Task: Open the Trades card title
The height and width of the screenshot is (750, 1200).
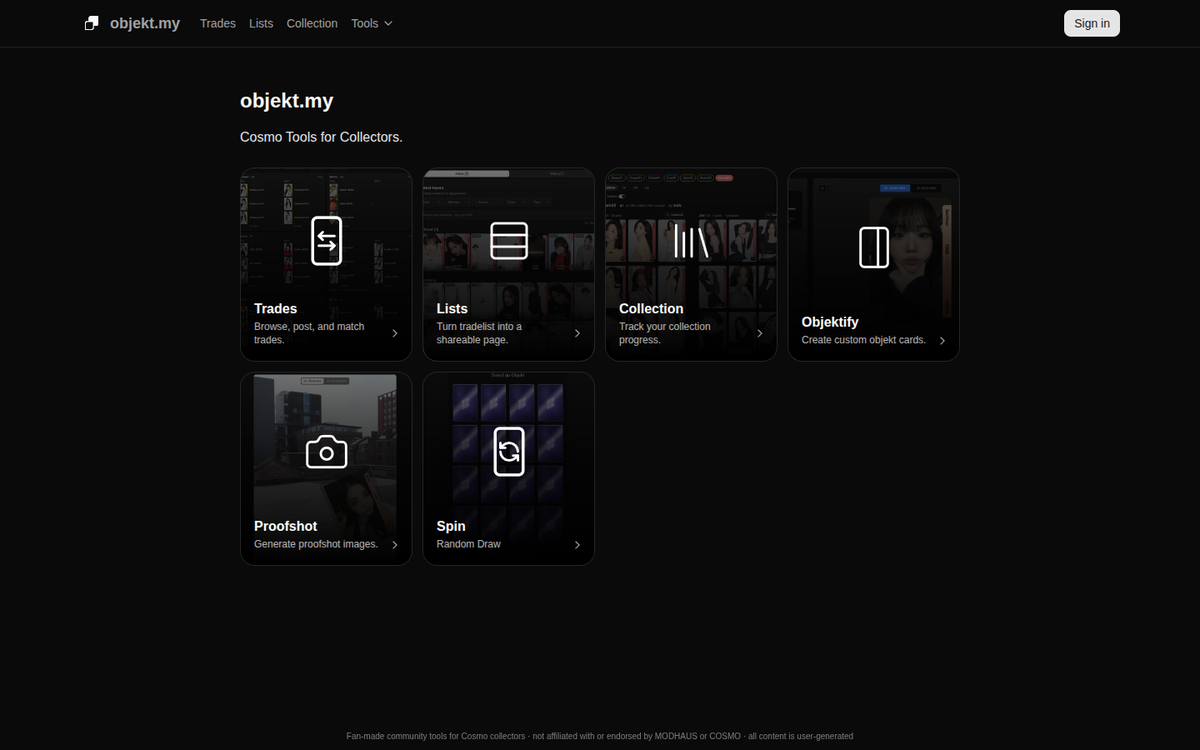Action: (275, 309)
